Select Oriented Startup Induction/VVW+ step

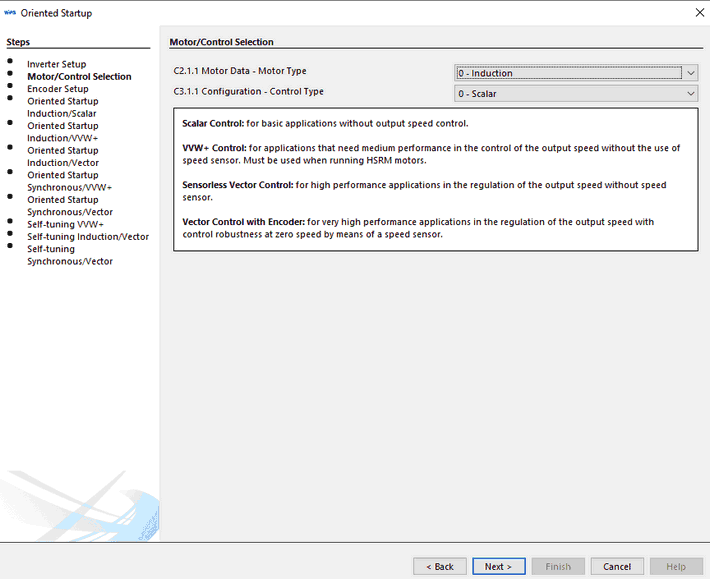[x=62, y=132]
